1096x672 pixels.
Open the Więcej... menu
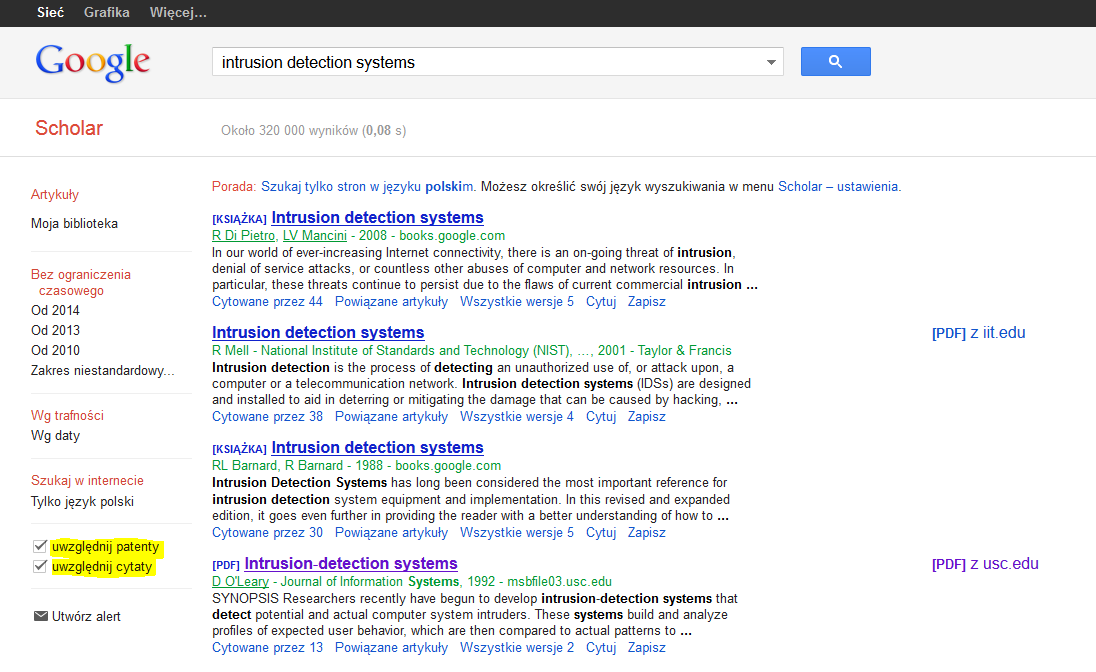[178, 13]
